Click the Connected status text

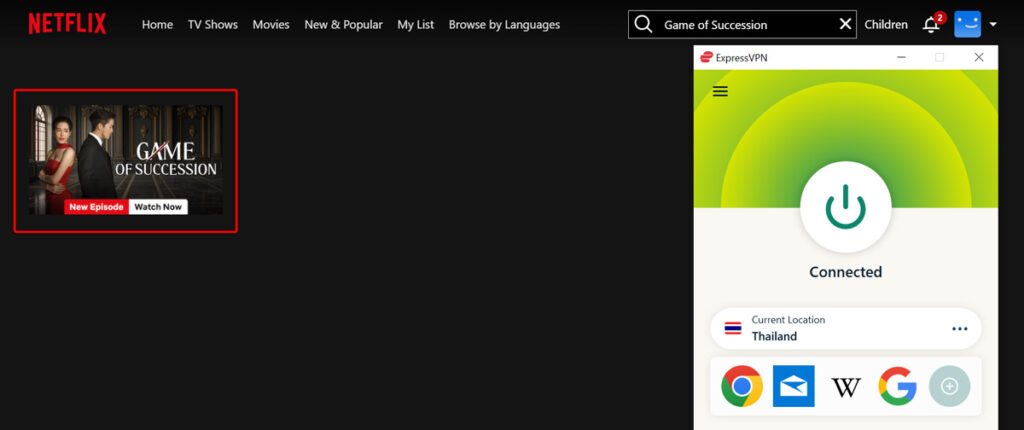[x=846, y=272]
